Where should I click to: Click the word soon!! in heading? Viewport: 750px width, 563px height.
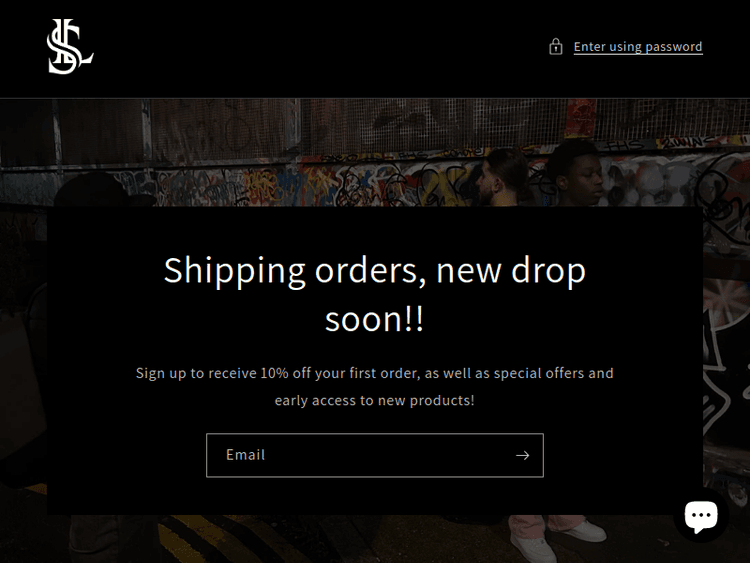point(374,319)
